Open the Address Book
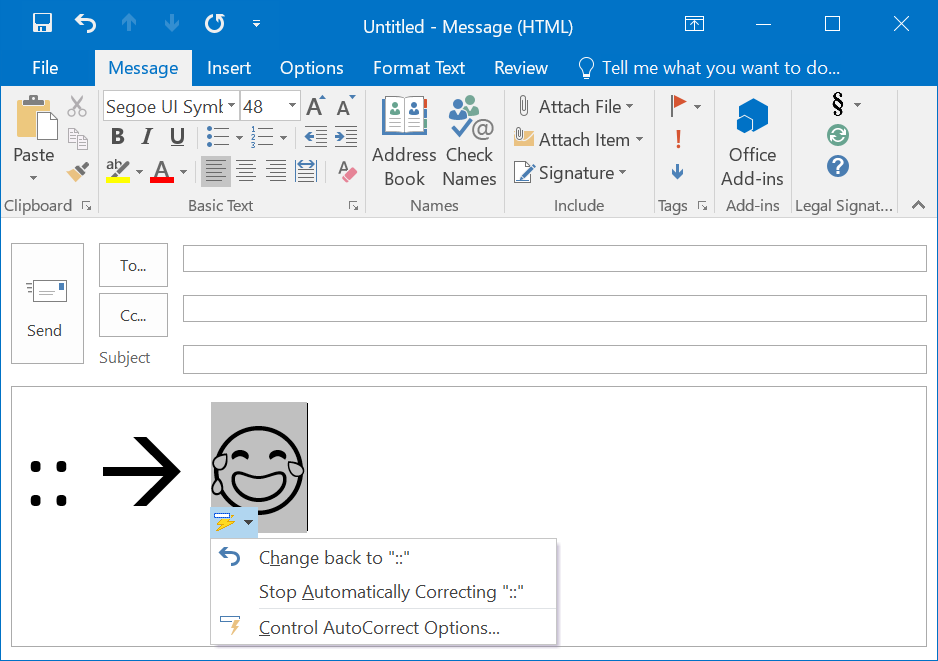Viewport: 938px width, 661px height. point(404,142)
